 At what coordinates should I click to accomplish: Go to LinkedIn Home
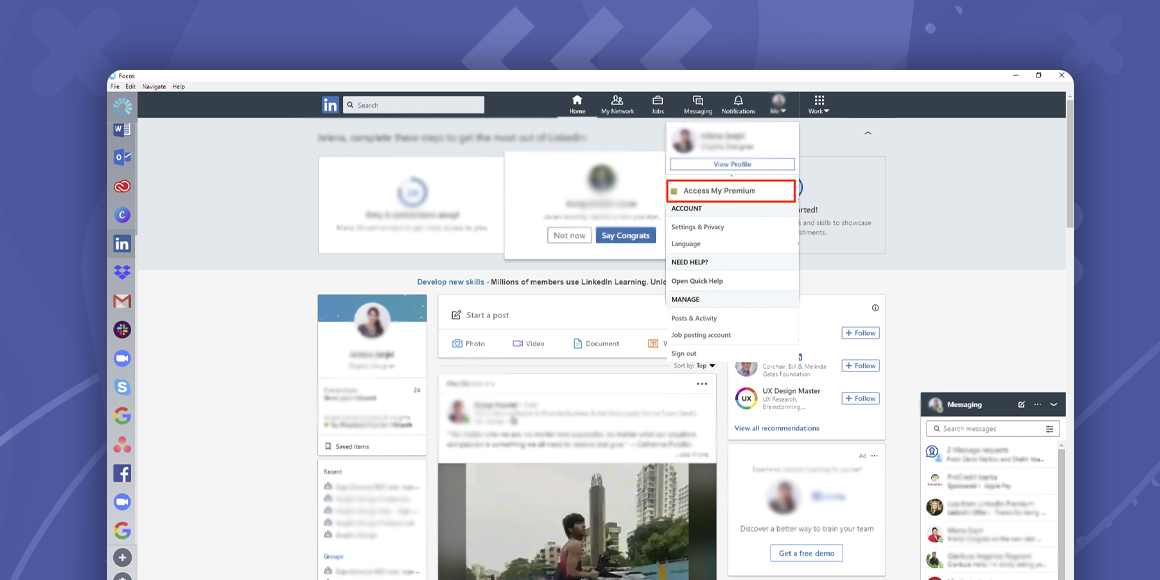tap(577, 104)
